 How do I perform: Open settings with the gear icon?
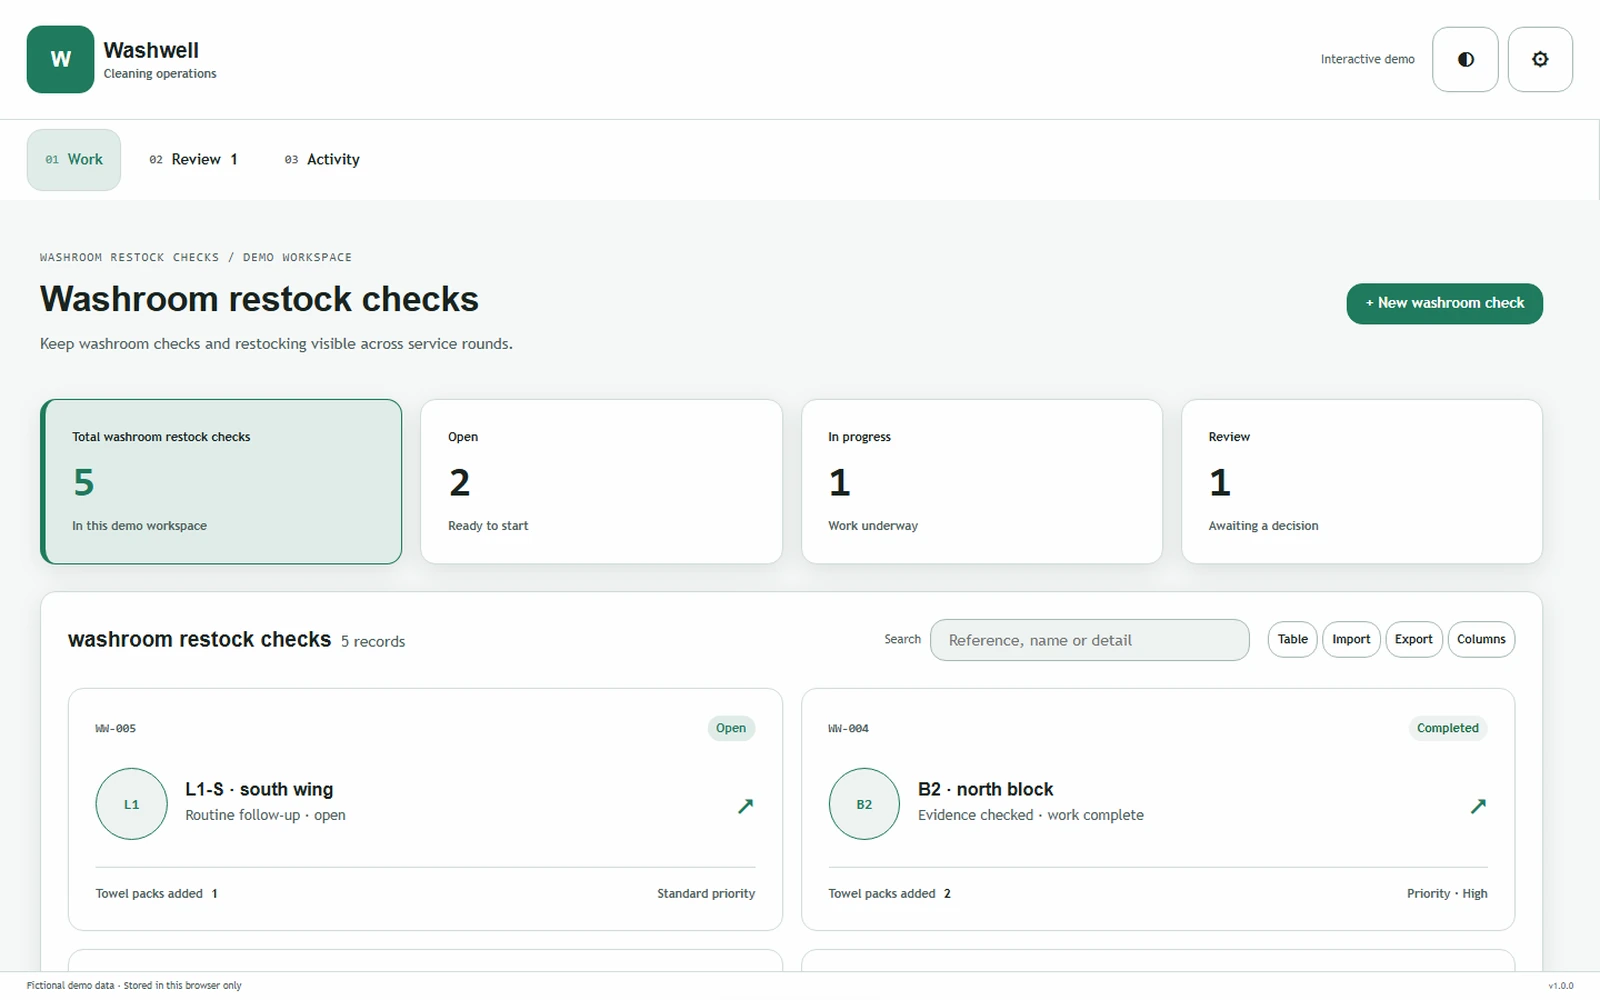pos(1540,60)
